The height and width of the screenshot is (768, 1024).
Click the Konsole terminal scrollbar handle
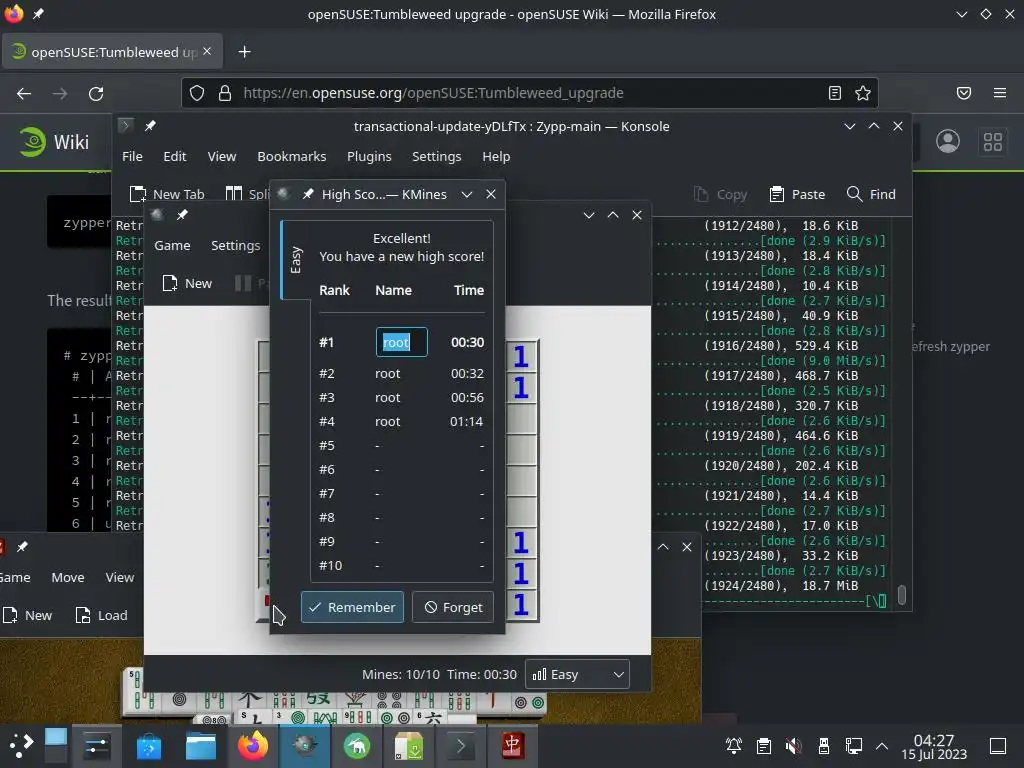click(x=902, y=595)
